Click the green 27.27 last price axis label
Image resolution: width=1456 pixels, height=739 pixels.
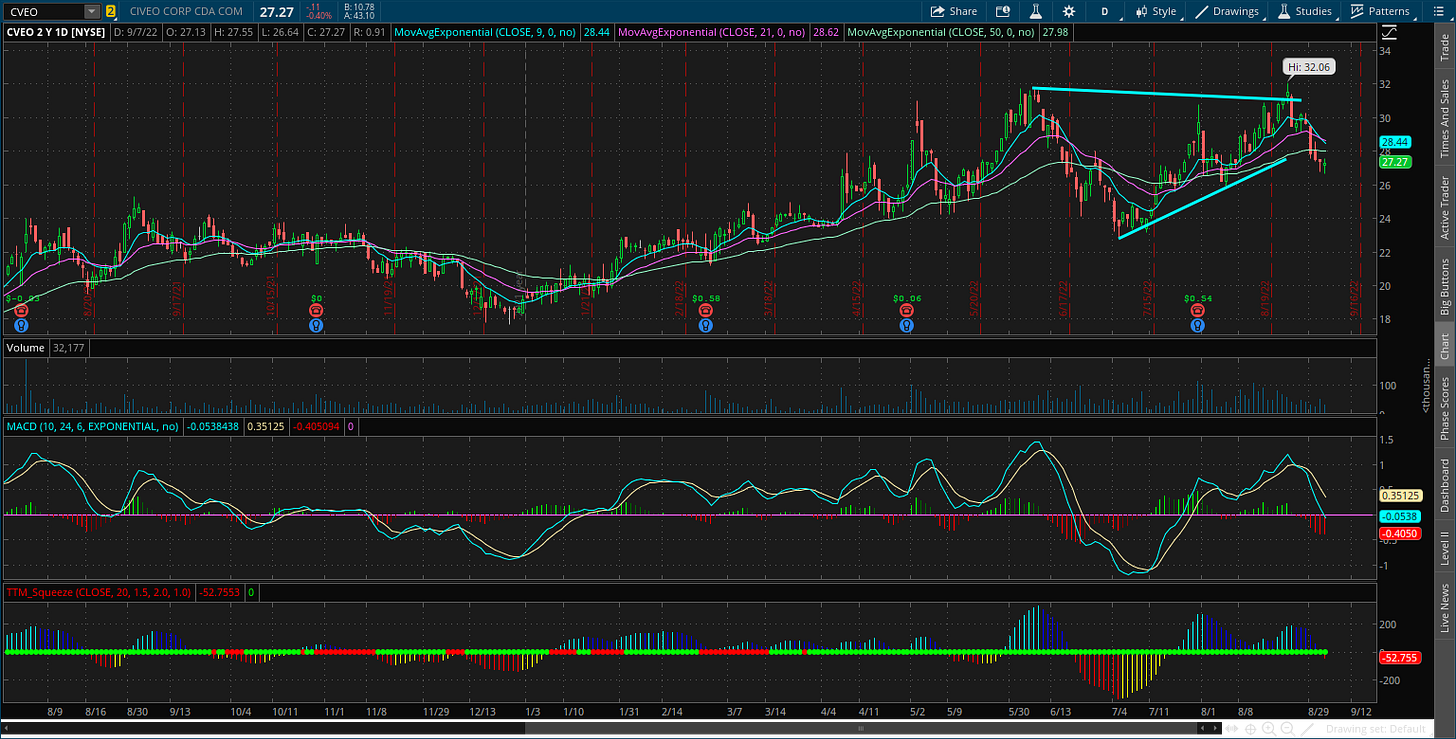click(x=1394, y=161)
